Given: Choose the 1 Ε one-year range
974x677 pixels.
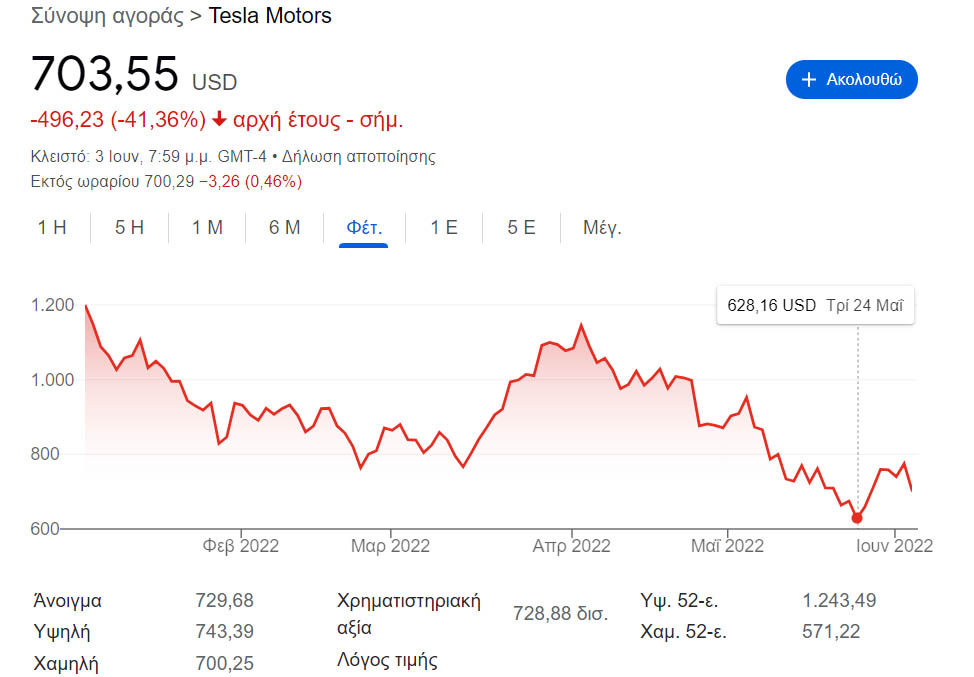Looking at the screenshot, I should click(444, 227).
